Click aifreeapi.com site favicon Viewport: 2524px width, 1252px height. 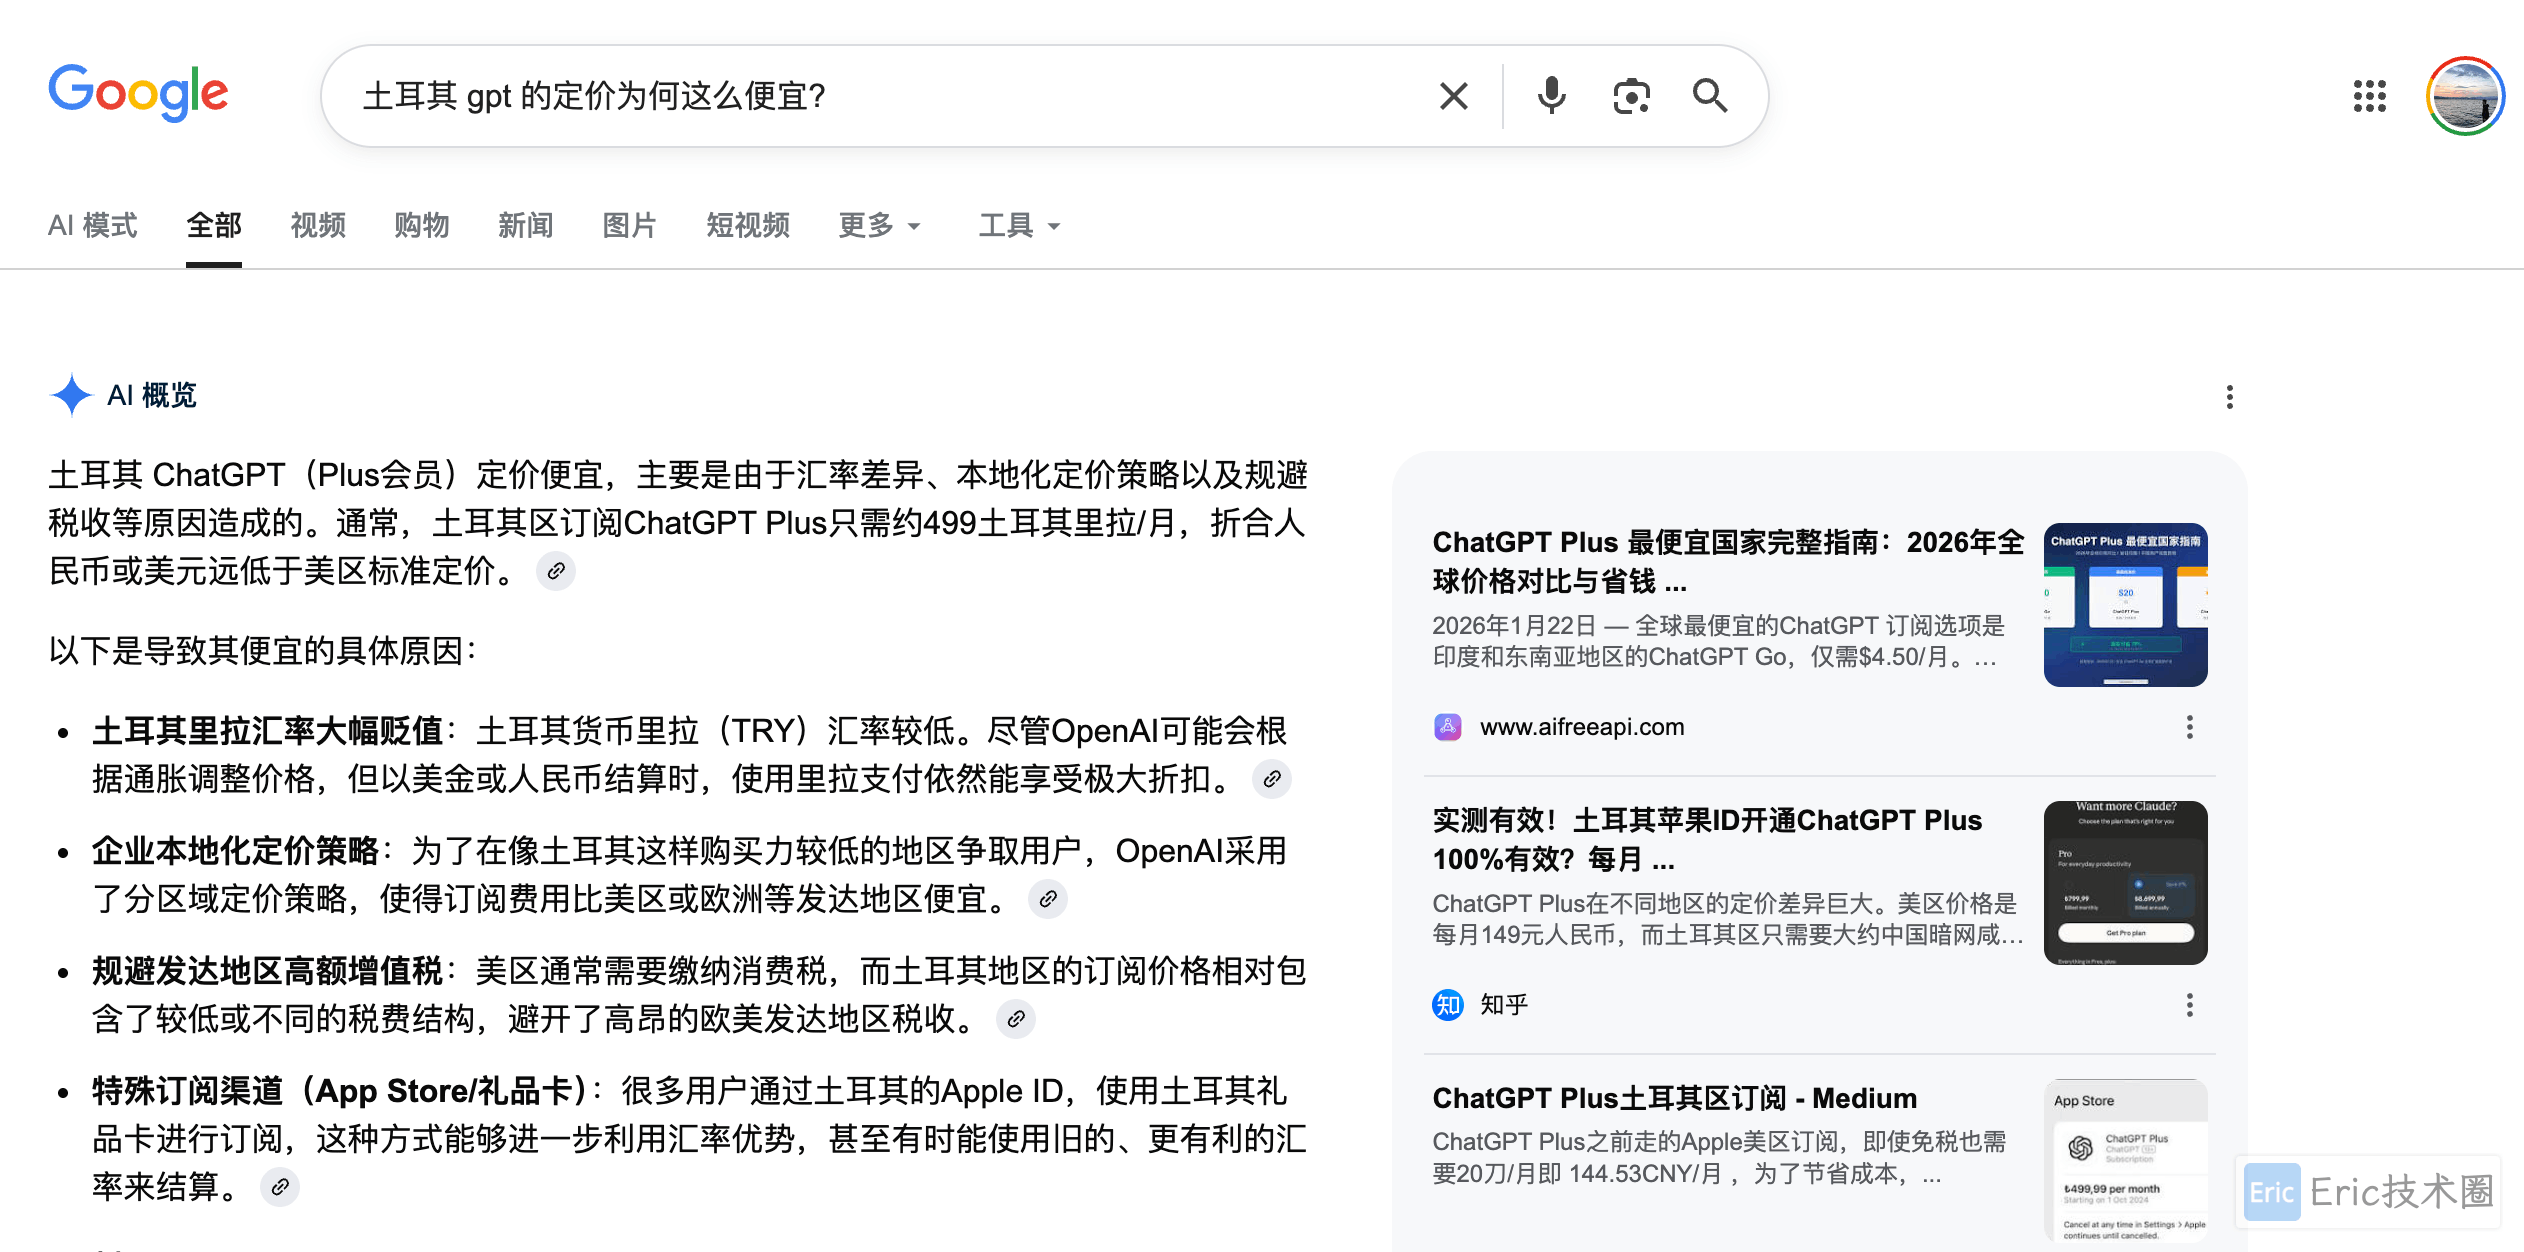click(1448, 727)
